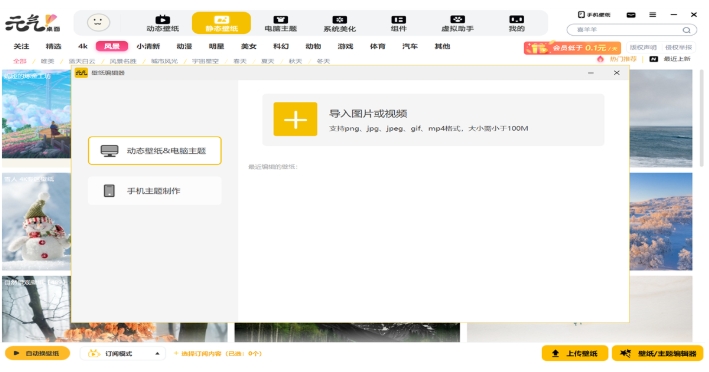Select the 风景 category
709x372 pixels.
tap(112, 46)
